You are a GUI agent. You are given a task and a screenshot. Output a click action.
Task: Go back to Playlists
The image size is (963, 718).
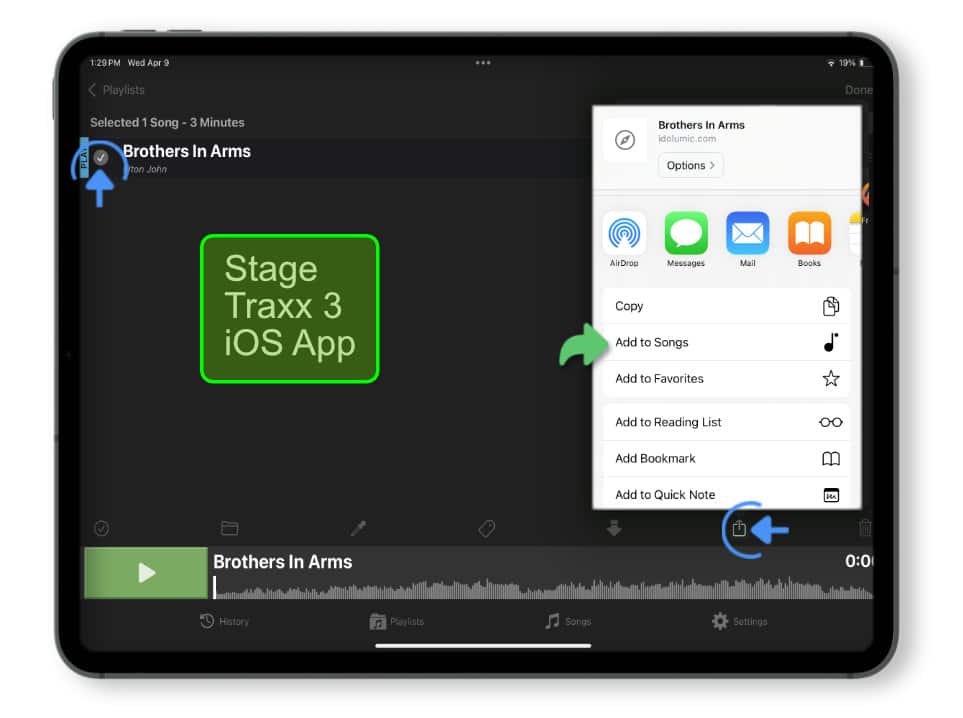(x=117, y=90)
